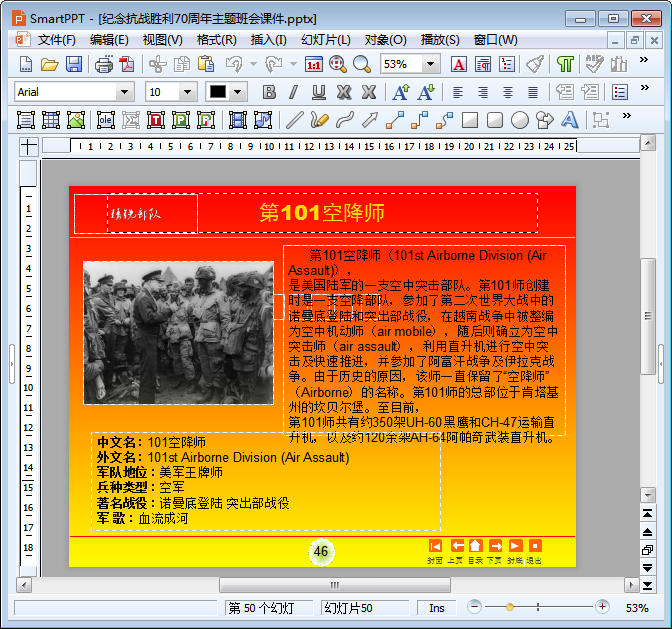The image size is (672, 629).
Task: Click the magnifier zoom tool icon
Action: (x=362, y=64)
